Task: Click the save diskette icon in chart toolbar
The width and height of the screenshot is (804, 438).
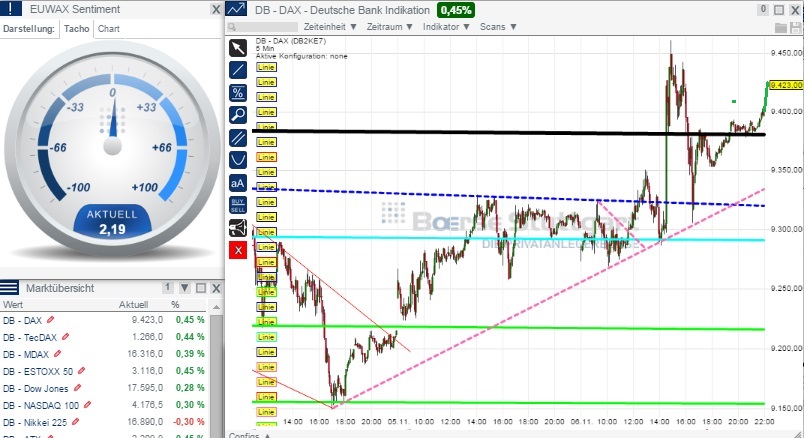Action: [795, 27]
